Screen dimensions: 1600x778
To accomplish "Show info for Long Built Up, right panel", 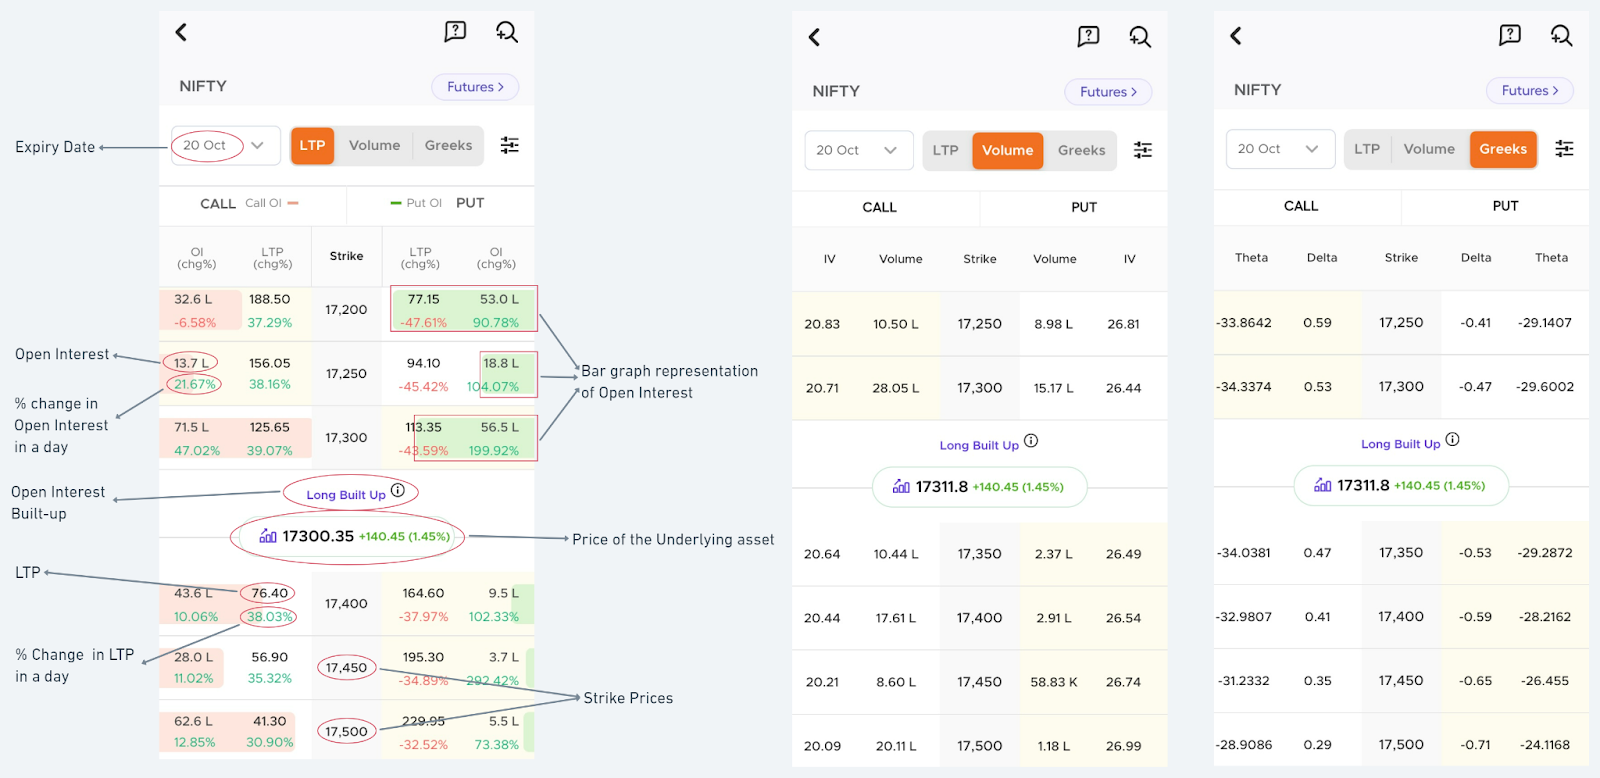I will pyautogui.click(x=1453, y=439).
